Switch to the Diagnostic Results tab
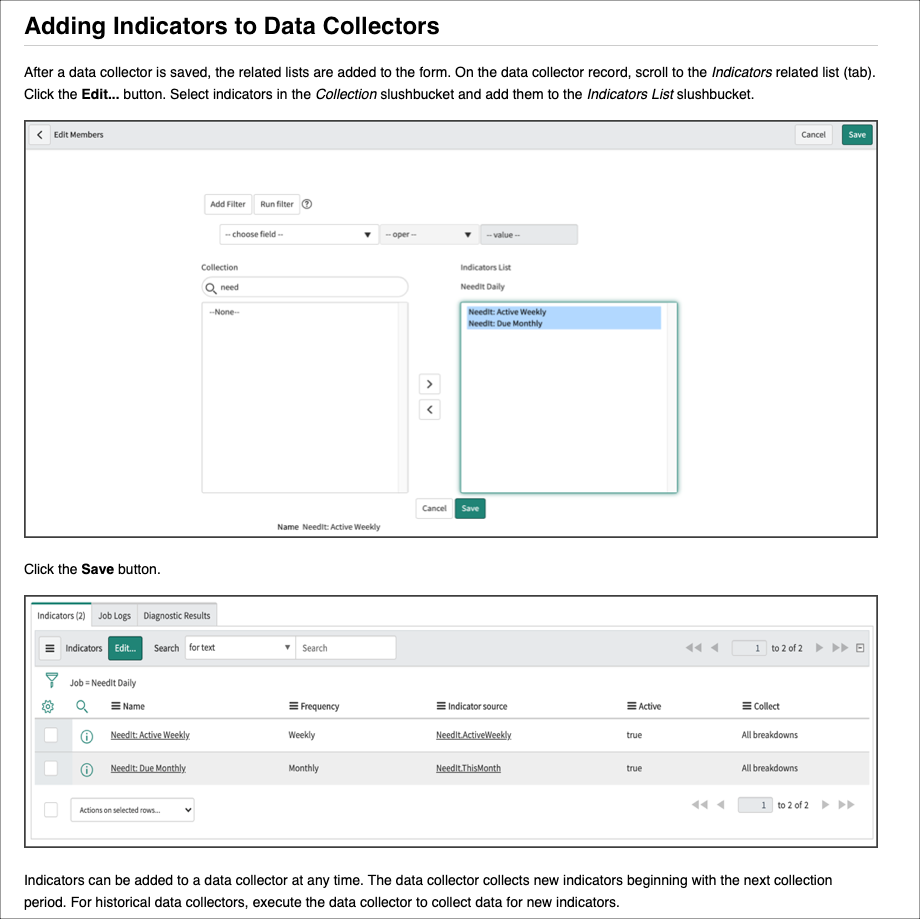 (178, 616)
